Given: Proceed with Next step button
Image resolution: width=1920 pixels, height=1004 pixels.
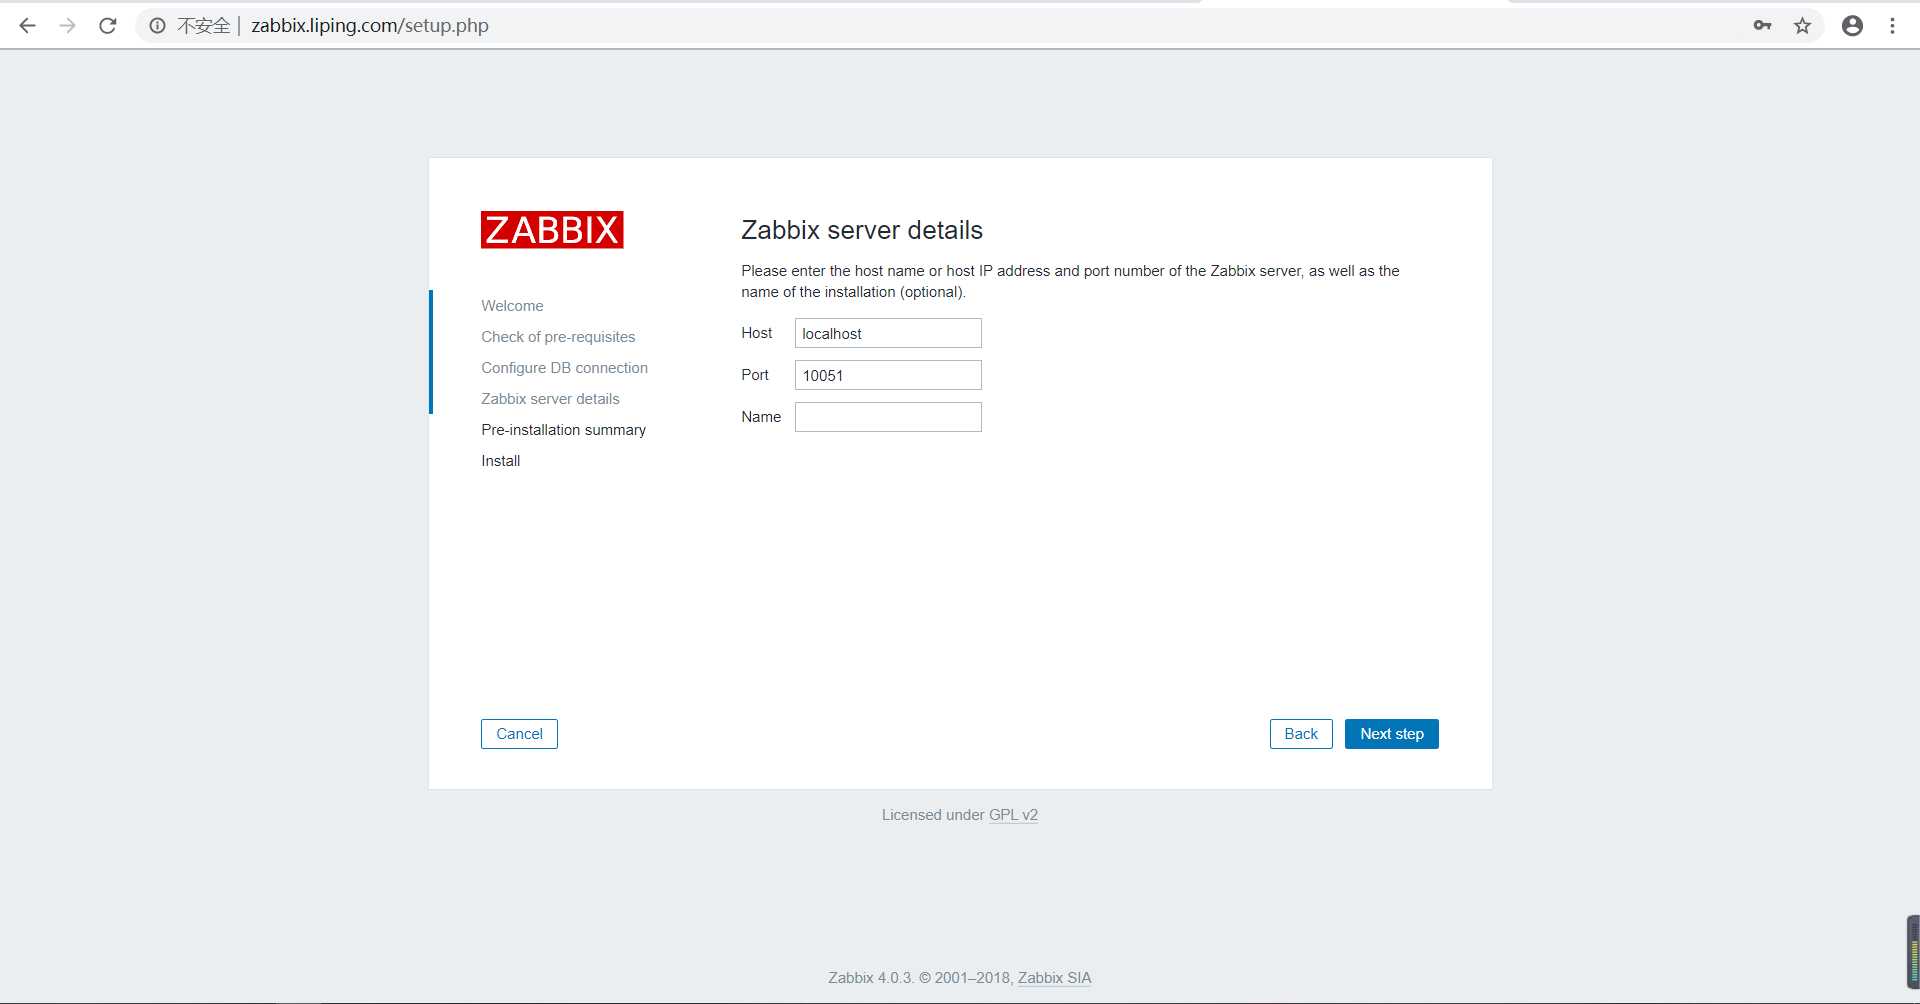Looking at the screenshot, I should click(1392, 734).
